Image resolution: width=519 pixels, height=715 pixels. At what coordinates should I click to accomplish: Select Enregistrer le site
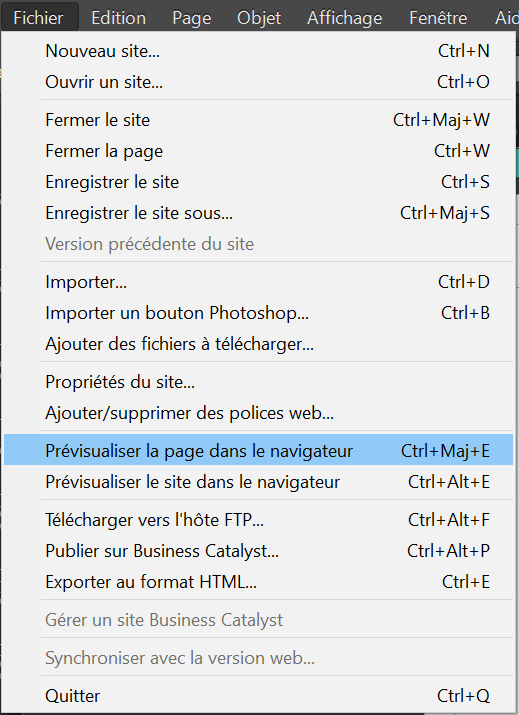pos(259,182)
